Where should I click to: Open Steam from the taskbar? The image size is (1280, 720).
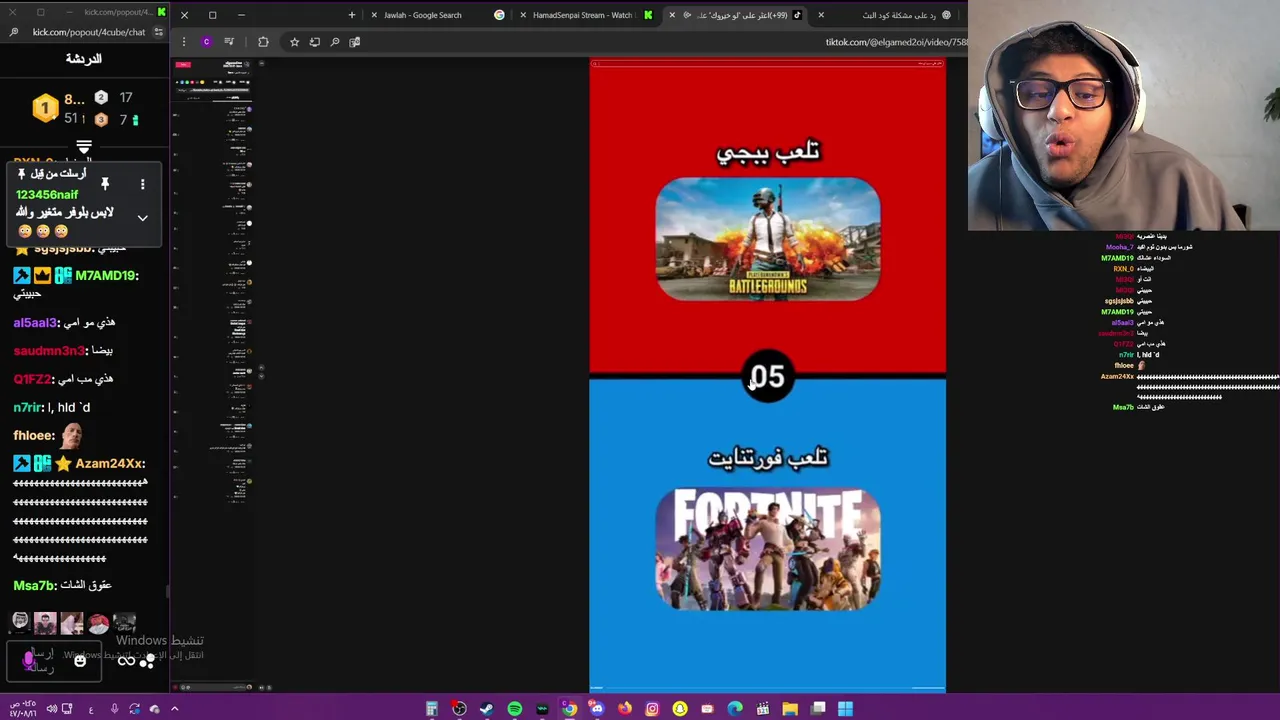[486, 709]
